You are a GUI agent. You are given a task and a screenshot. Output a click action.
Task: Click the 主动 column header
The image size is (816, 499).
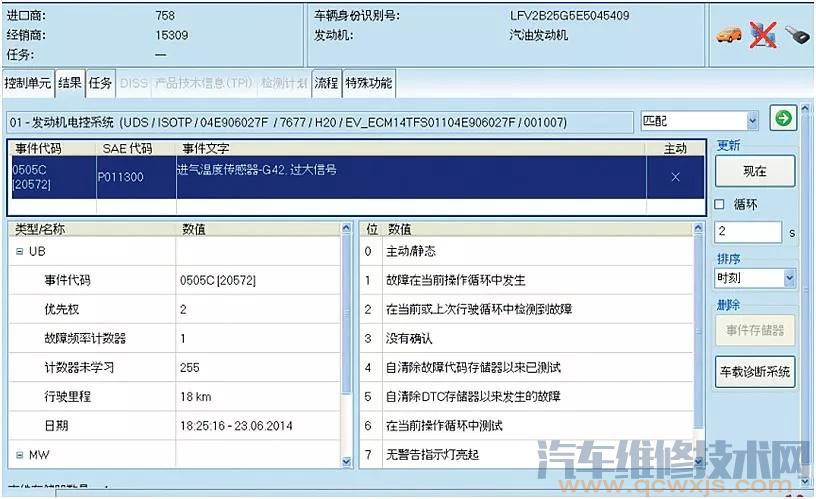tap(675, 148)
